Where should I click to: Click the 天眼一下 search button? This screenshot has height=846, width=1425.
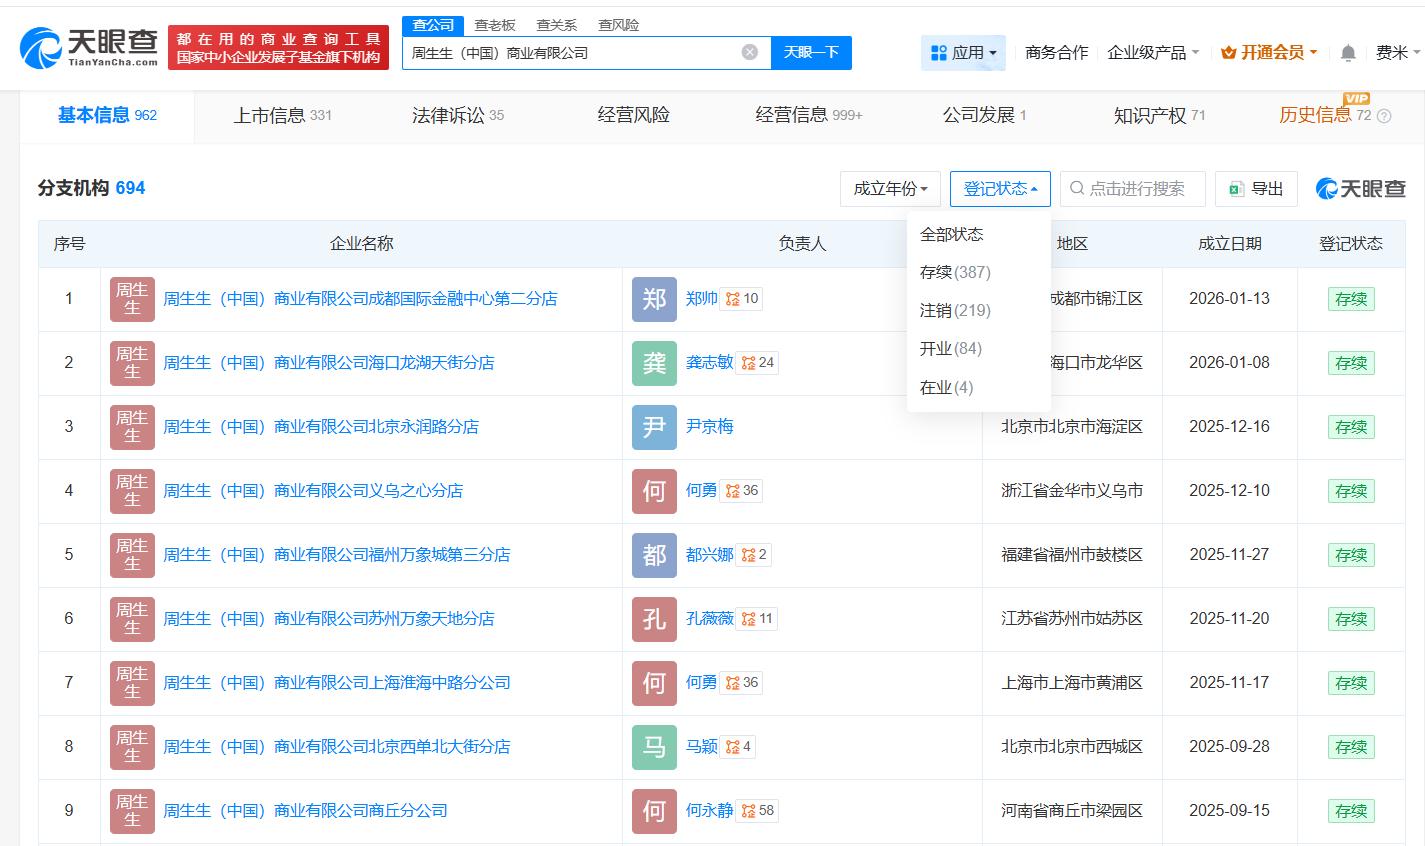point(811,52)
